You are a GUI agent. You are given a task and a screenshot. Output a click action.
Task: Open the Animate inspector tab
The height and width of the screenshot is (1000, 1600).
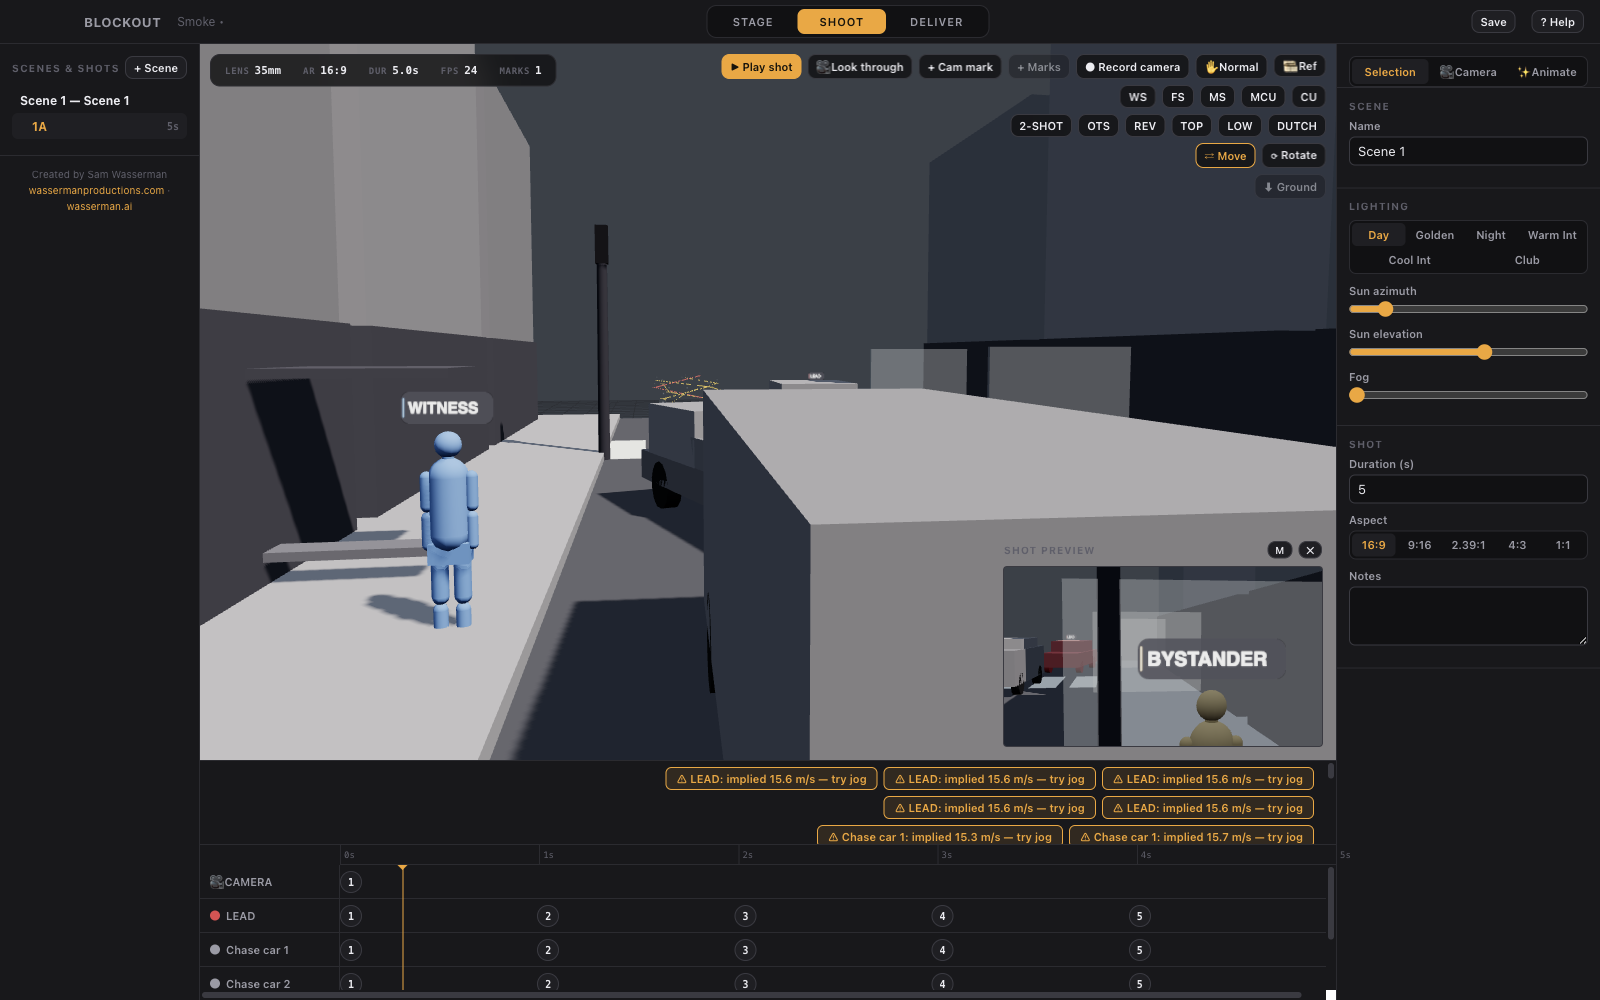coord(1547,72)
